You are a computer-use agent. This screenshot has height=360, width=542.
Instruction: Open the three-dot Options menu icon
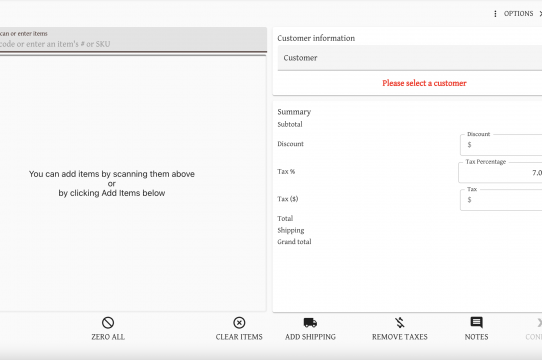tap(495, 13)
